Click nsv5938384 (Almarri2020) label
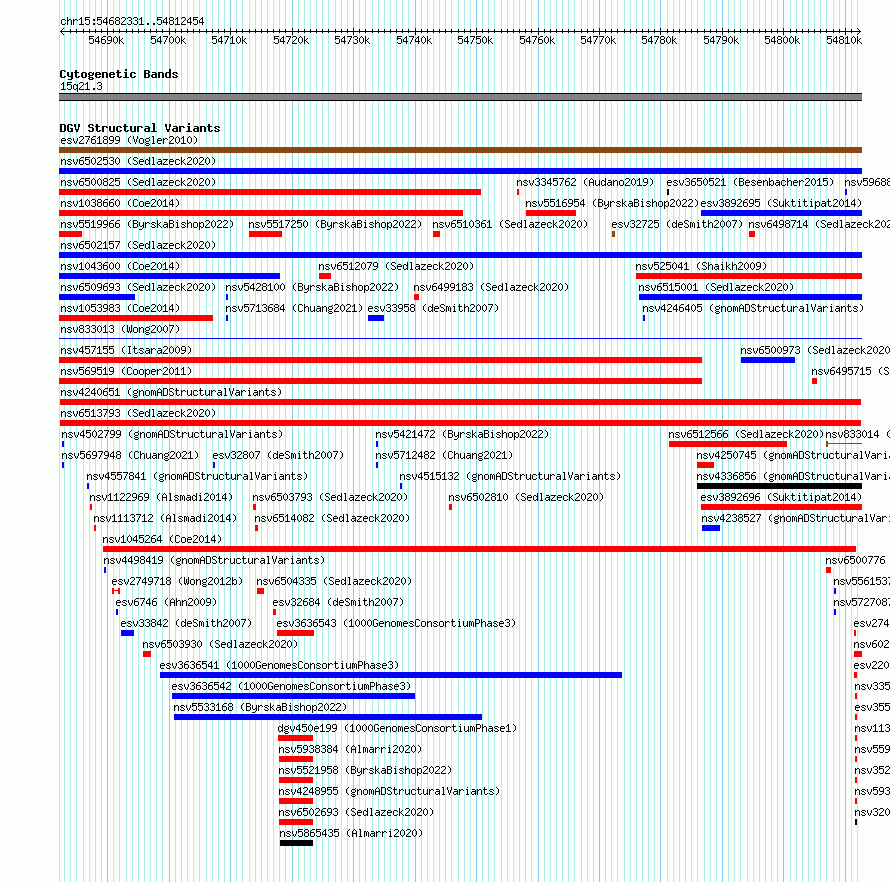The image size is (890, 882). (350, 749)
